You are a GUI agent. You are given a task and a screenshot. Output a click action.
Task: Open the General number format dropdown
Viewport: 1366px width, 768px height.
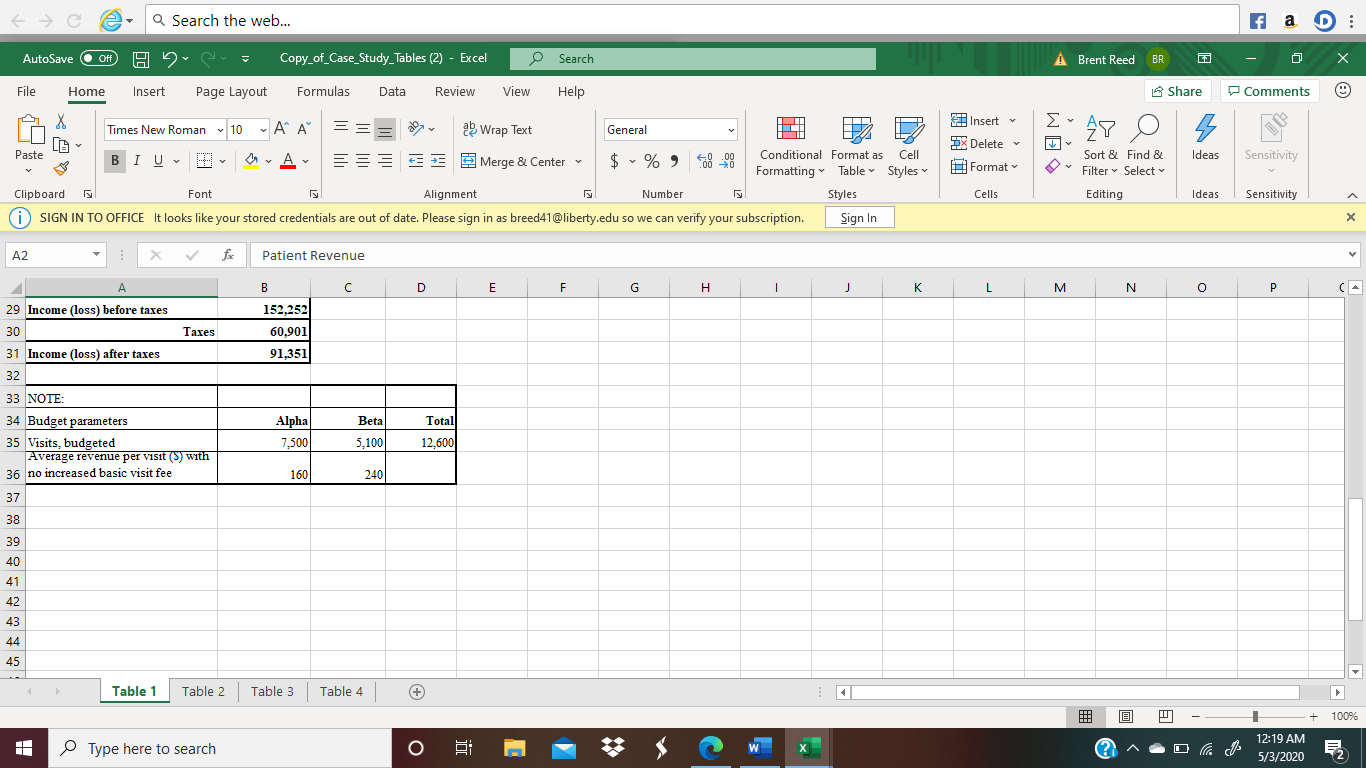coord(731,130)
